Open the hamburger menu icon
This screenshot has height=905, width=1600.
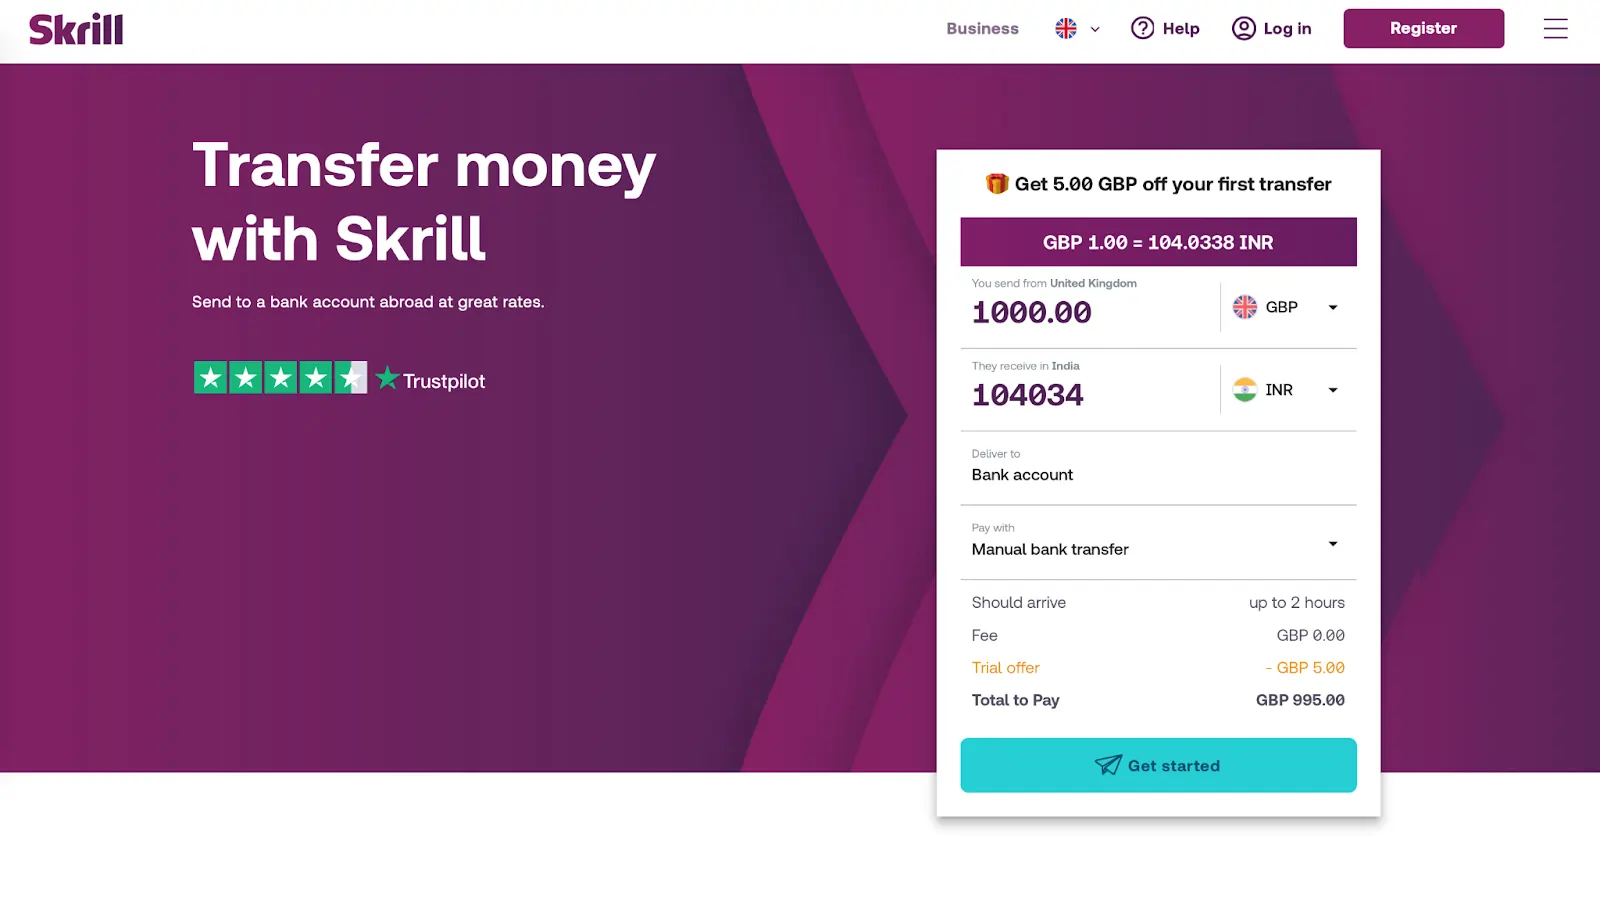pyautogui.click(x=1555, y=29)
